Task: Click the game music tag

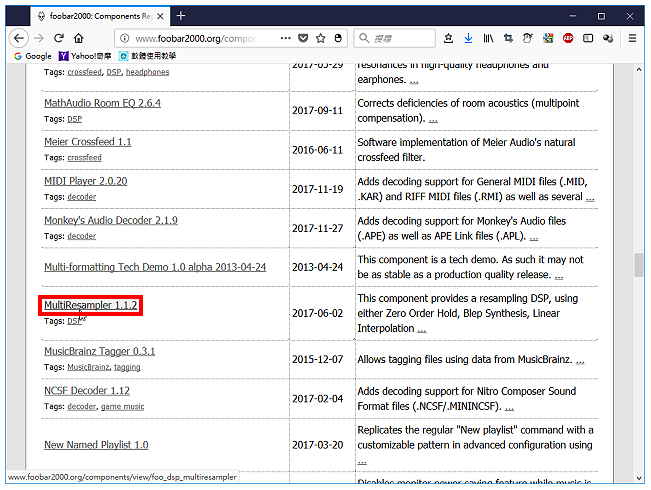Action: tap(122, 406)
